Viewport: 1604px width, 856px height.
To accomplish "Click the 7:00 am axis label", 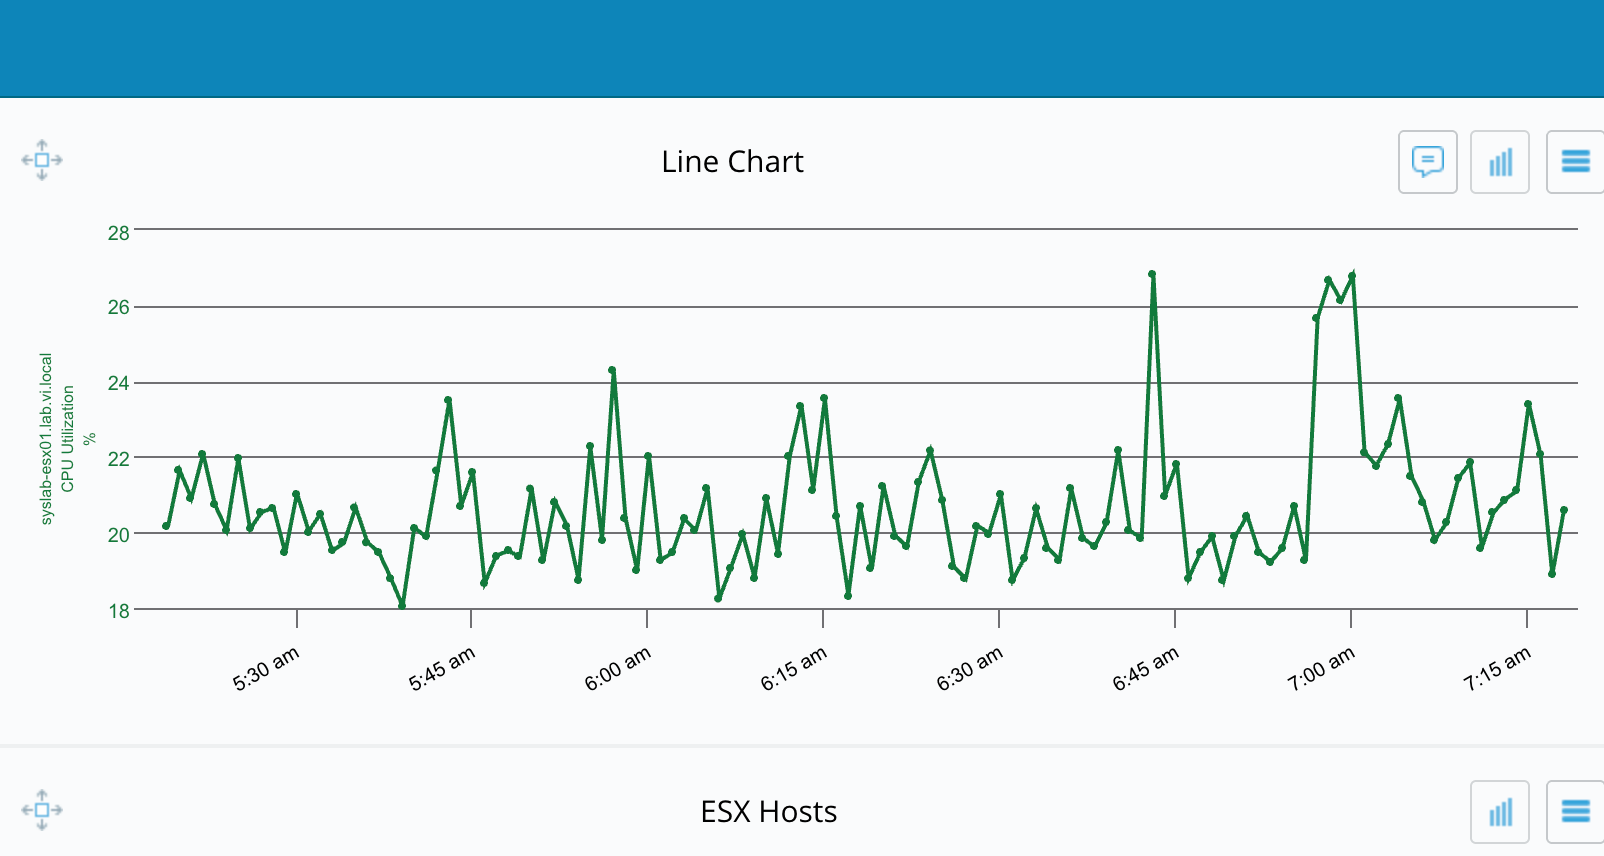I will (1322, 669).
